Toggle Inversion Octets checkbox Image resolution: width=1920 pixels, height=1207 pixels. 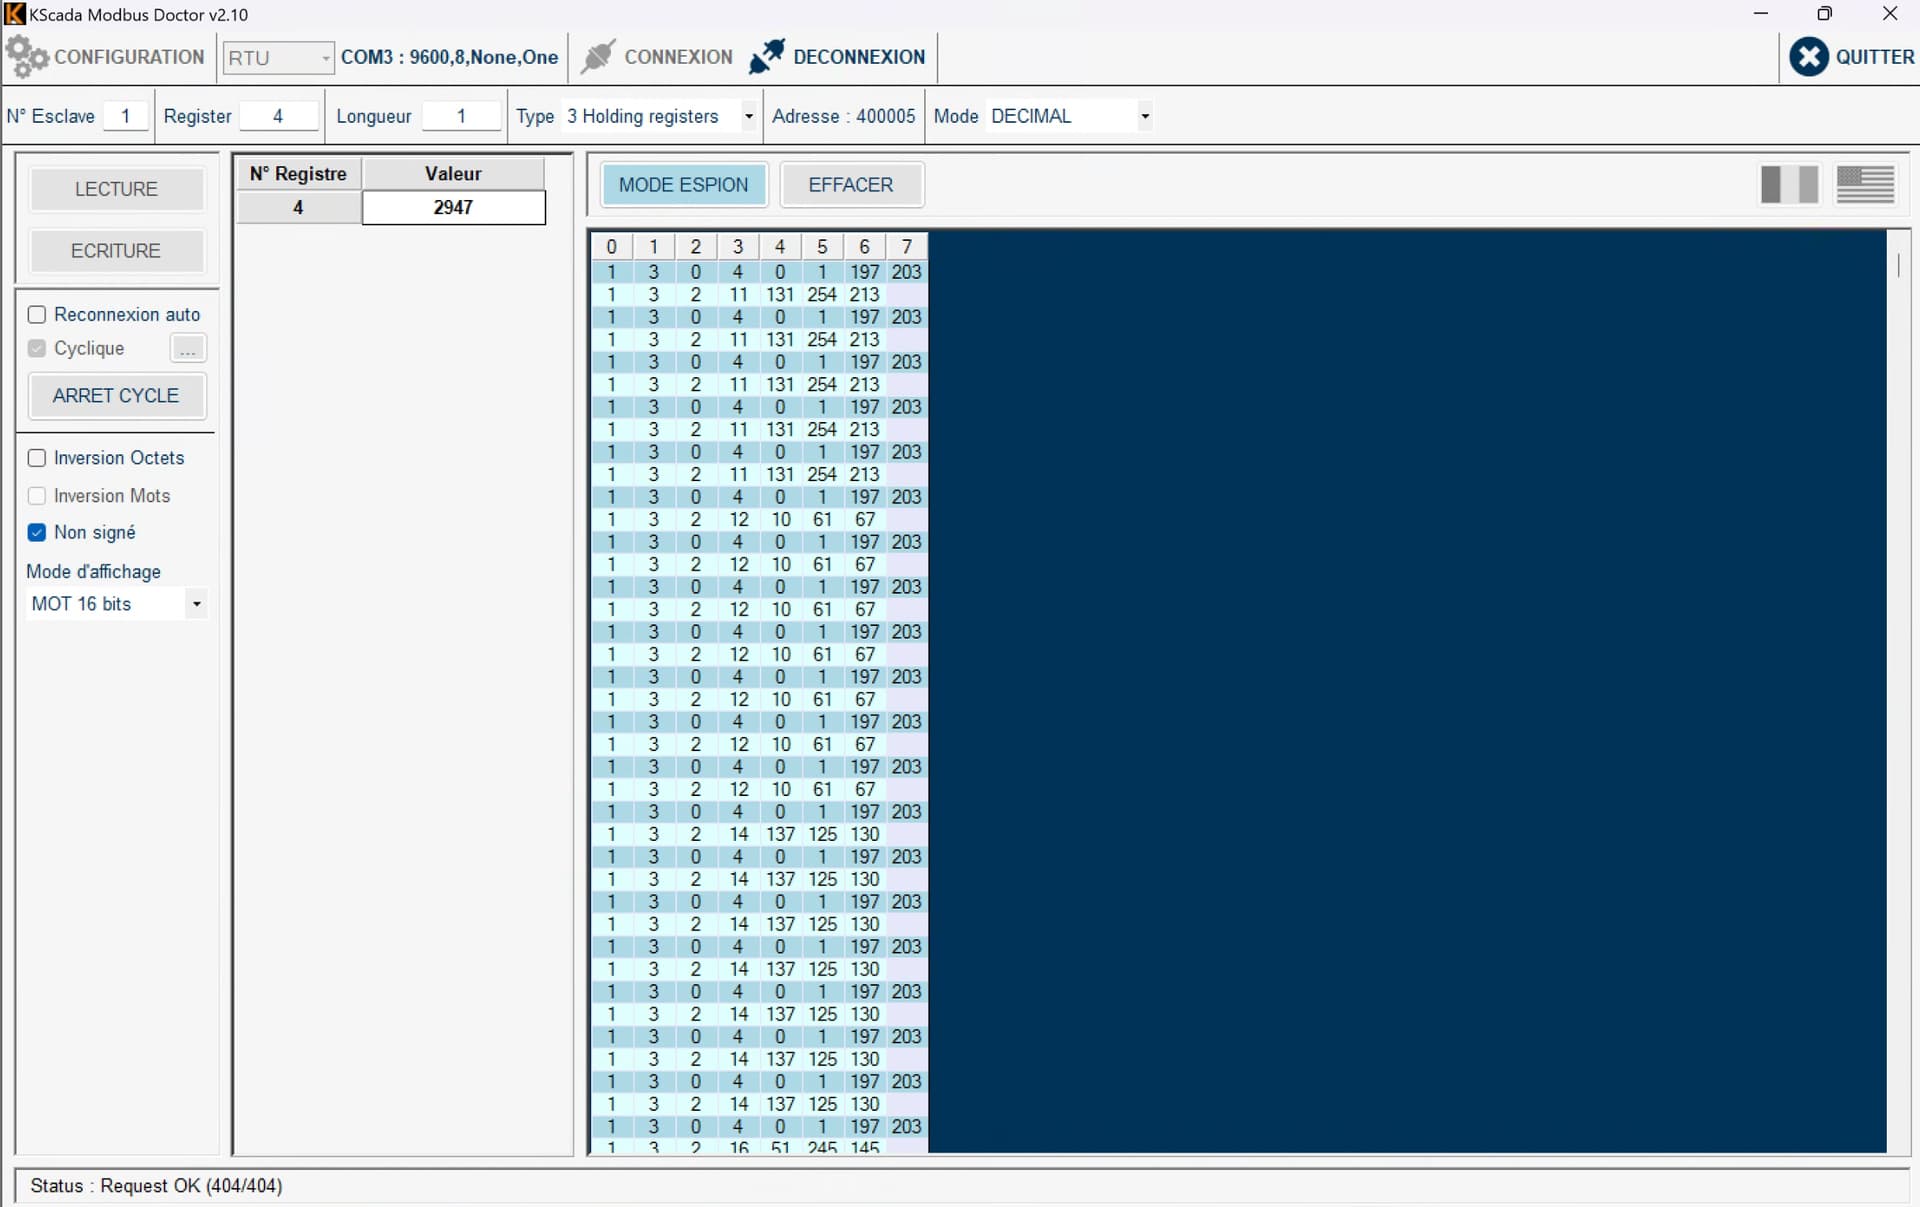(37, 458)
